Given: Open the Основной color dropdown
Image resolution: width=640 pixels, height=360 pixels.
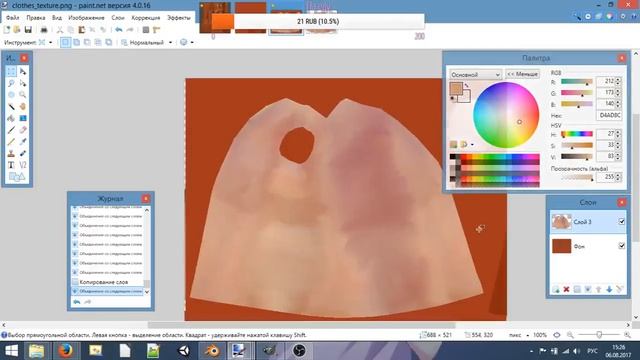Looking at the screenshot, I should [476, 75].
